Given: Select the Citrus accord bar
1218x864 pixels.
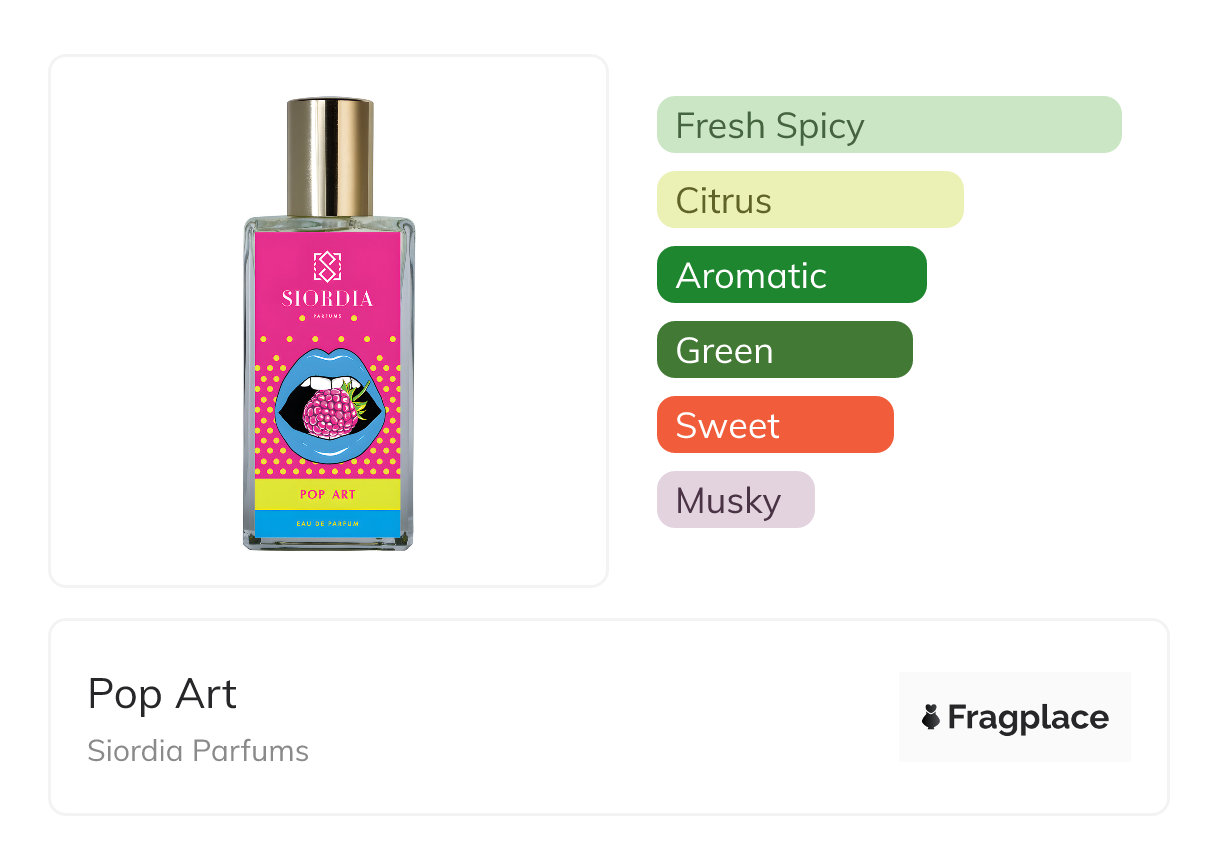Looking at the screenshot, I should click(x=809, y=200).
